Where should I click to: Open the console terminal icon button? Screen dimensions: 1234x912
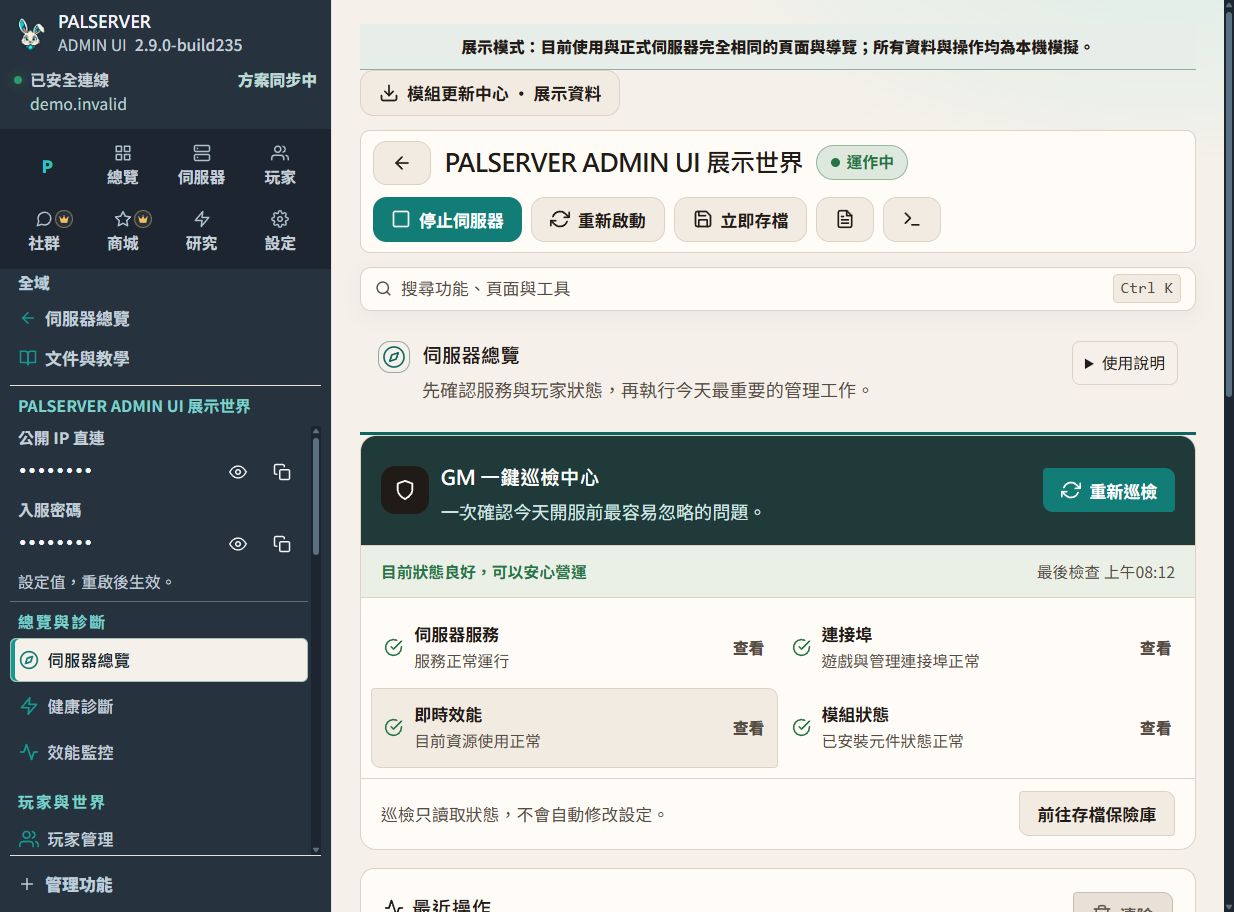point(912,220)
